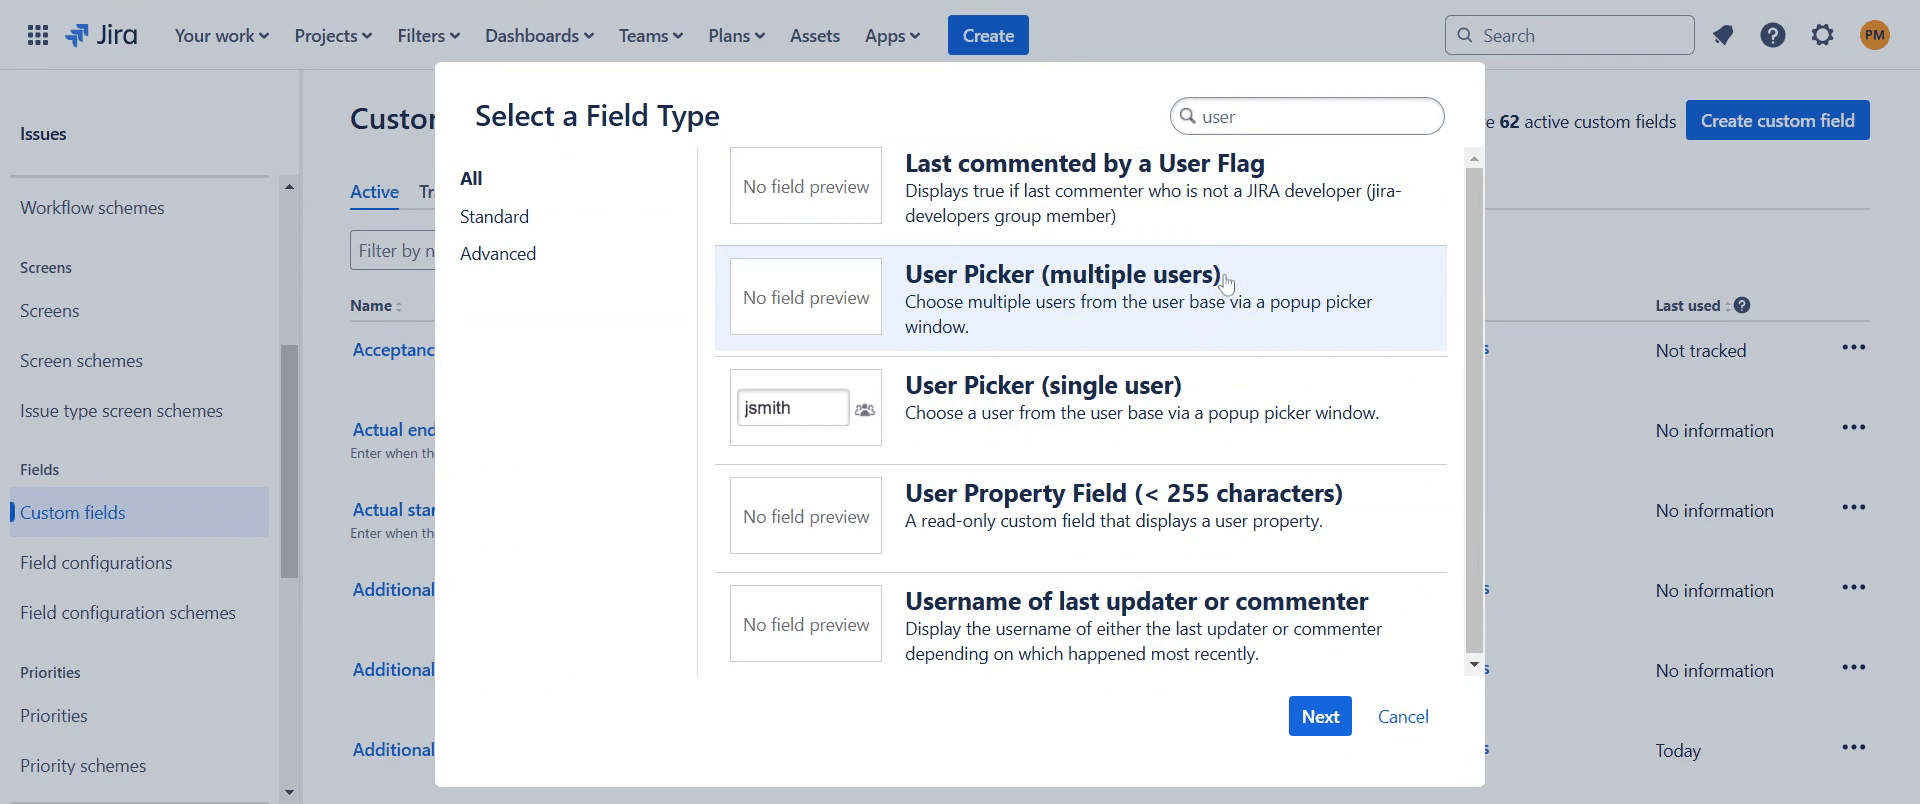This screenshot has height=804, width=1920.
Task: Open the settings gear icon
Action: point(1823,36)
